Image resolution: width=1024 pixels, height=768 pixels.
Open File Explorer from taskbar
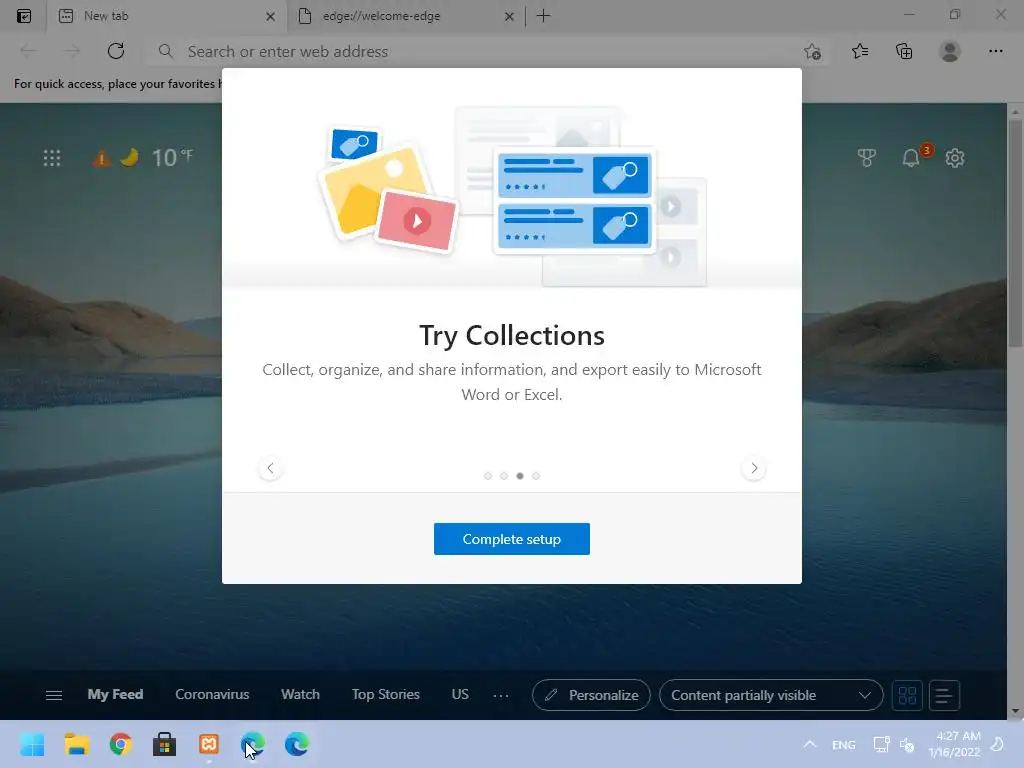[x=76, y=744]
